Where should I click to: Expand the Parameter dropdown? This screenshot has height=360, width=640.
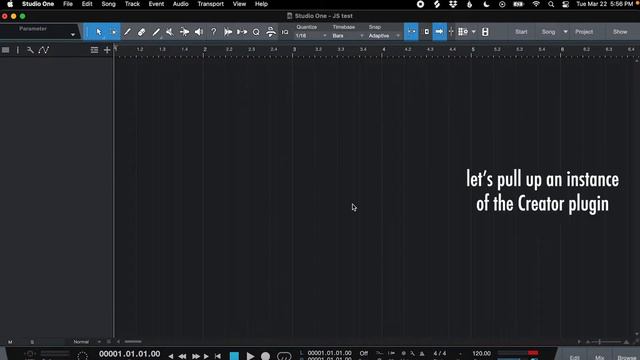73,35
